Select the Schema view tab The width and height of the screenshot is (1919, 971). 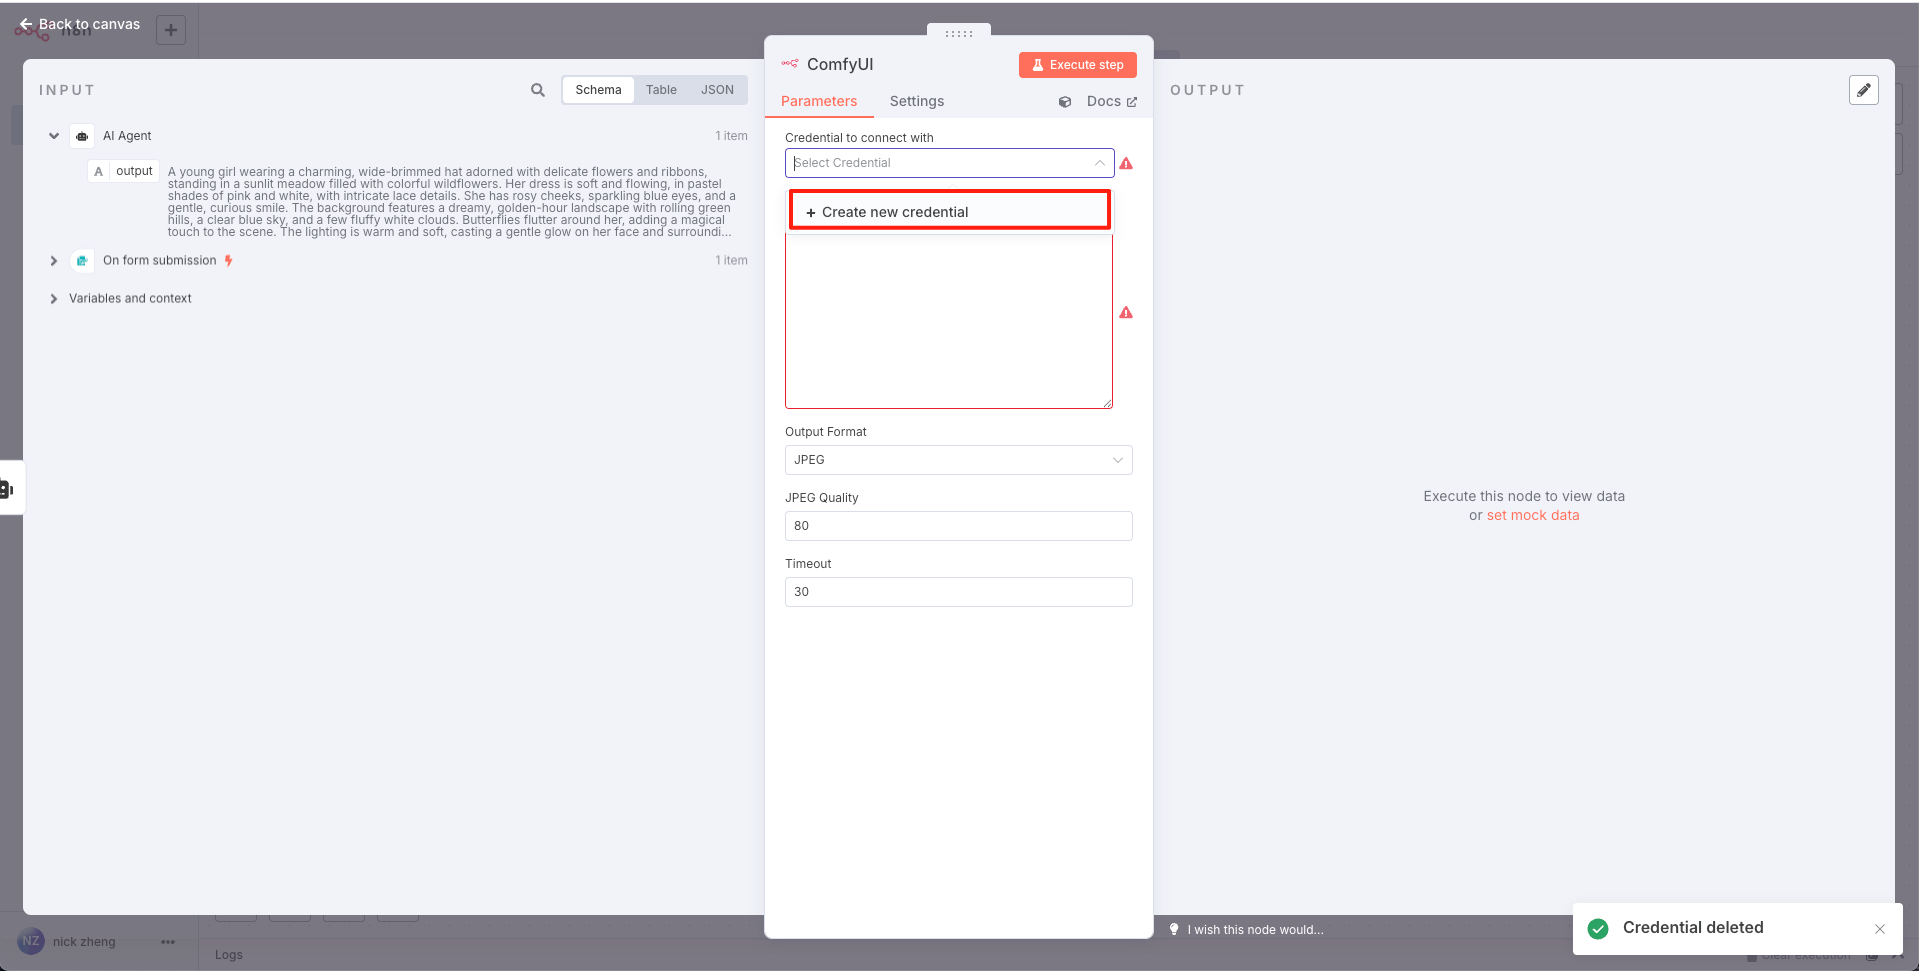598,90
